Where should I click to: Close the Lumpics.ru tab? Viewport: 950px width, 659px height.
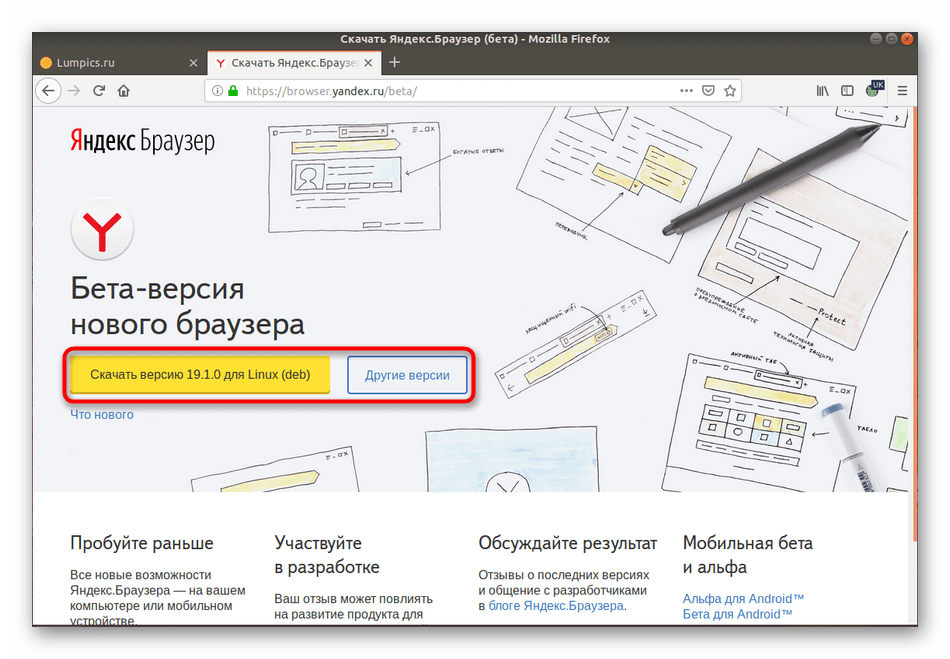pyautogui.click(x=194, y=63)
